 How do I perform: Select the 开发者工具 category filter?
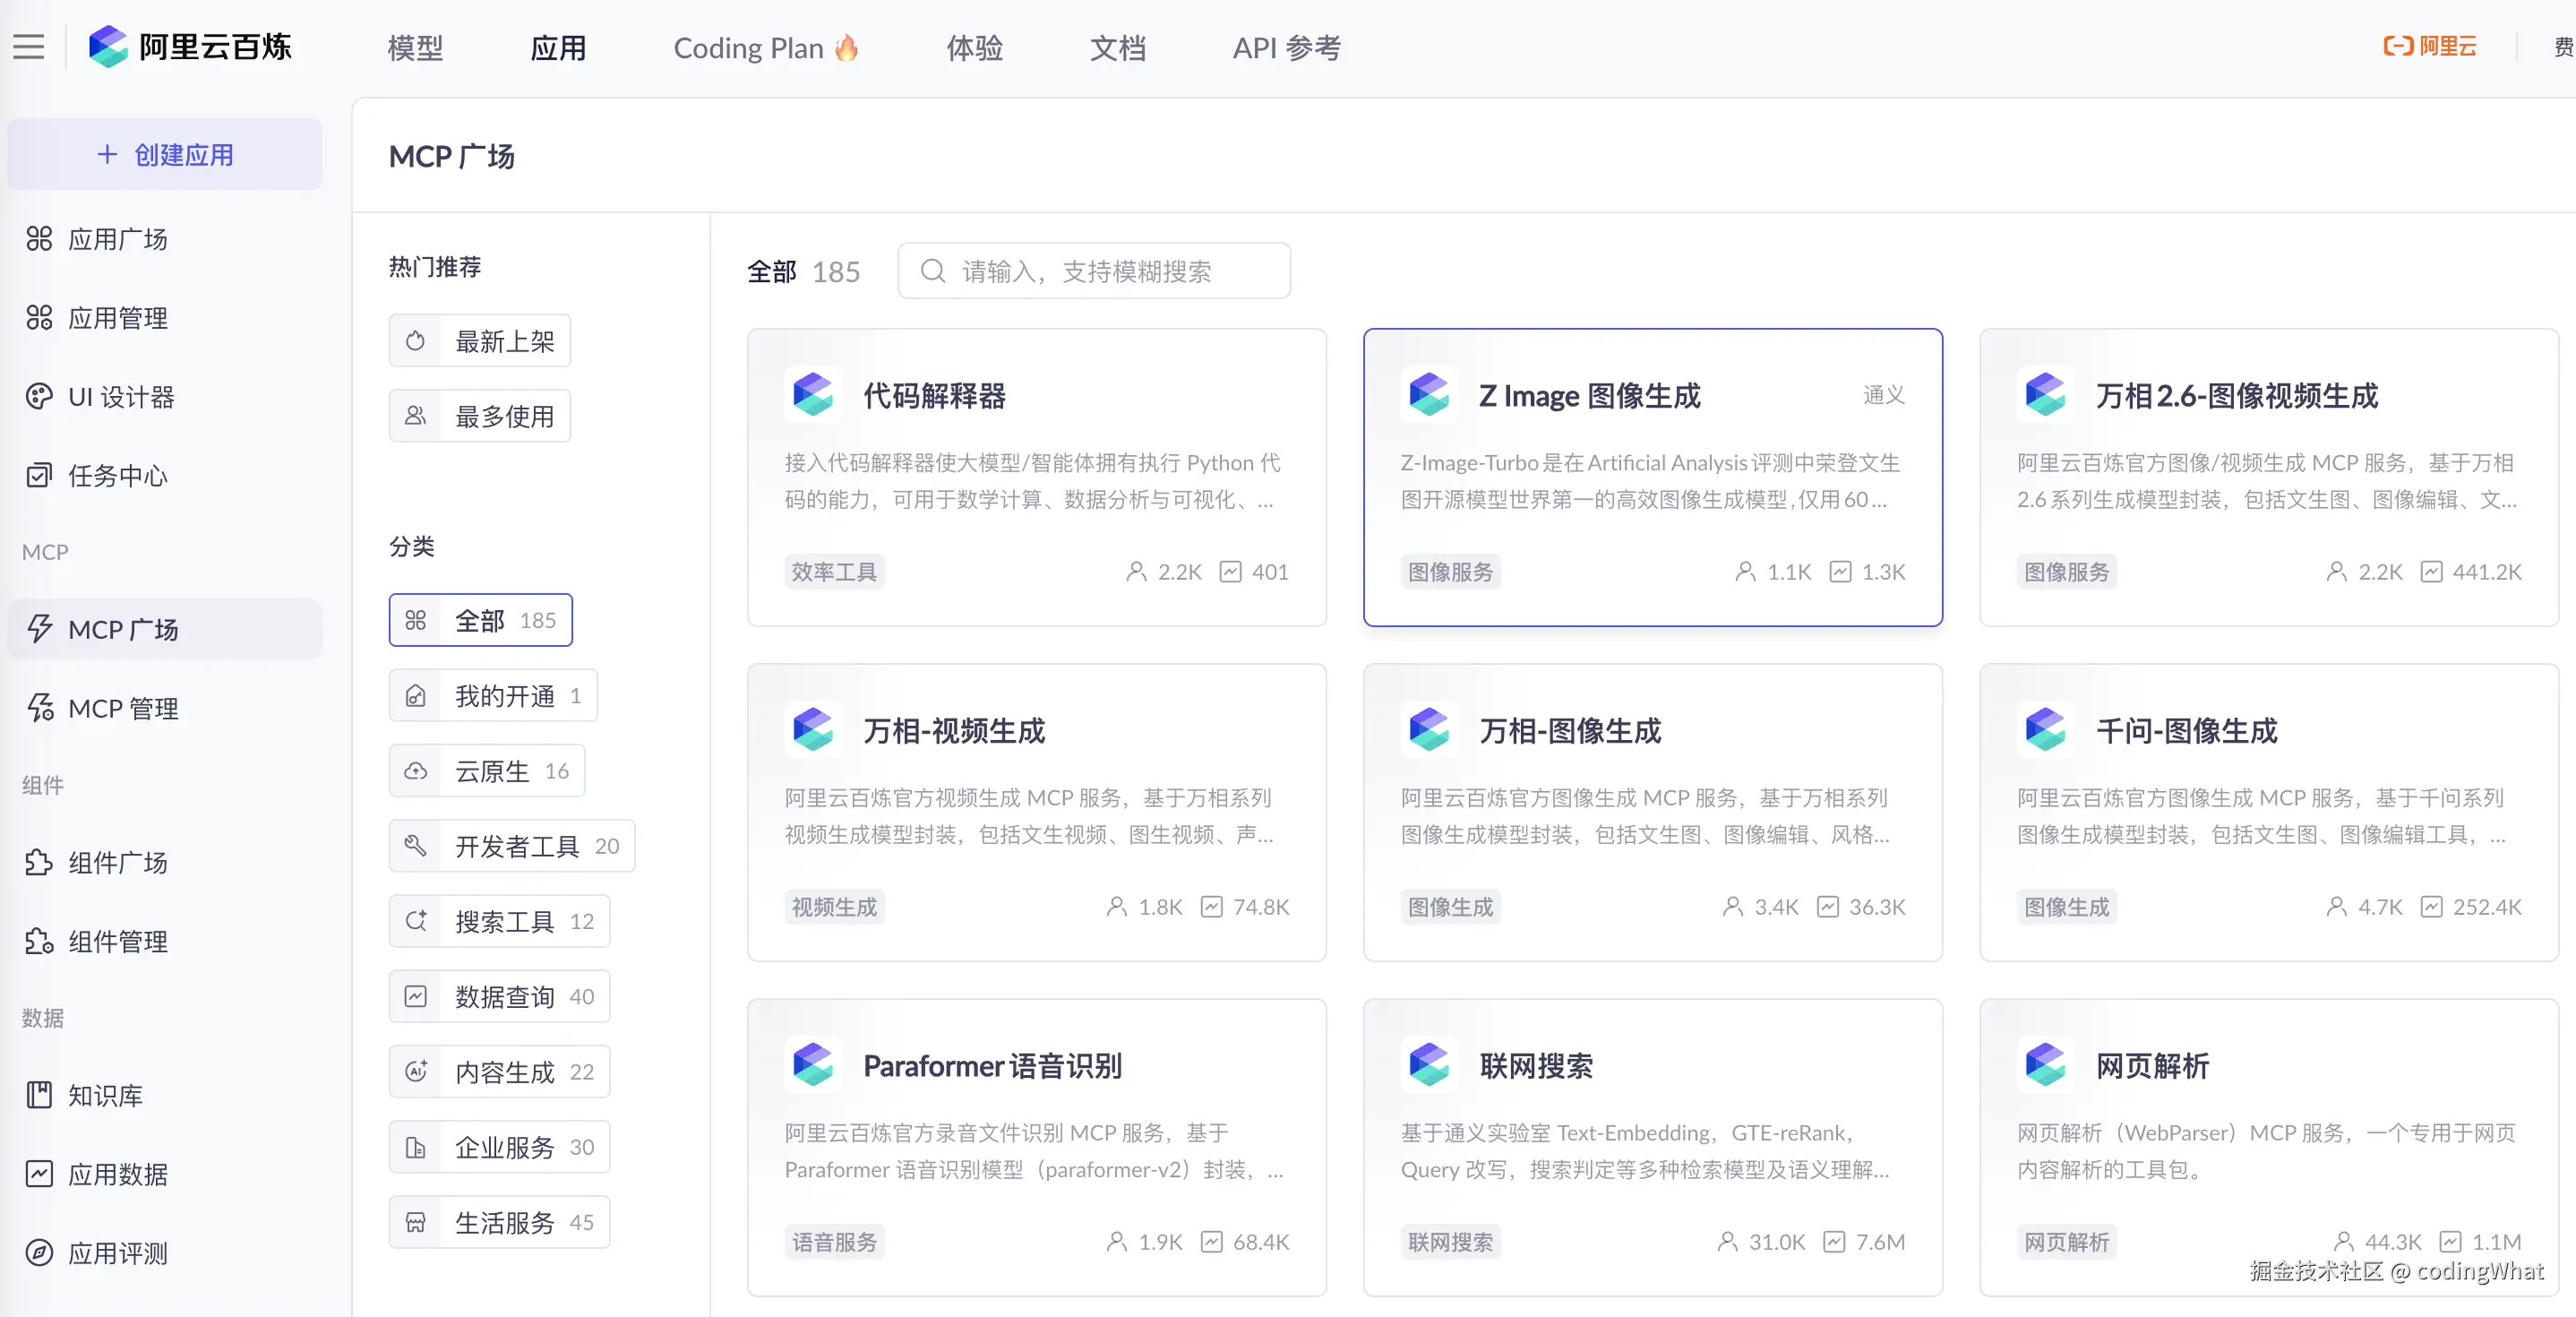(512, 846)
